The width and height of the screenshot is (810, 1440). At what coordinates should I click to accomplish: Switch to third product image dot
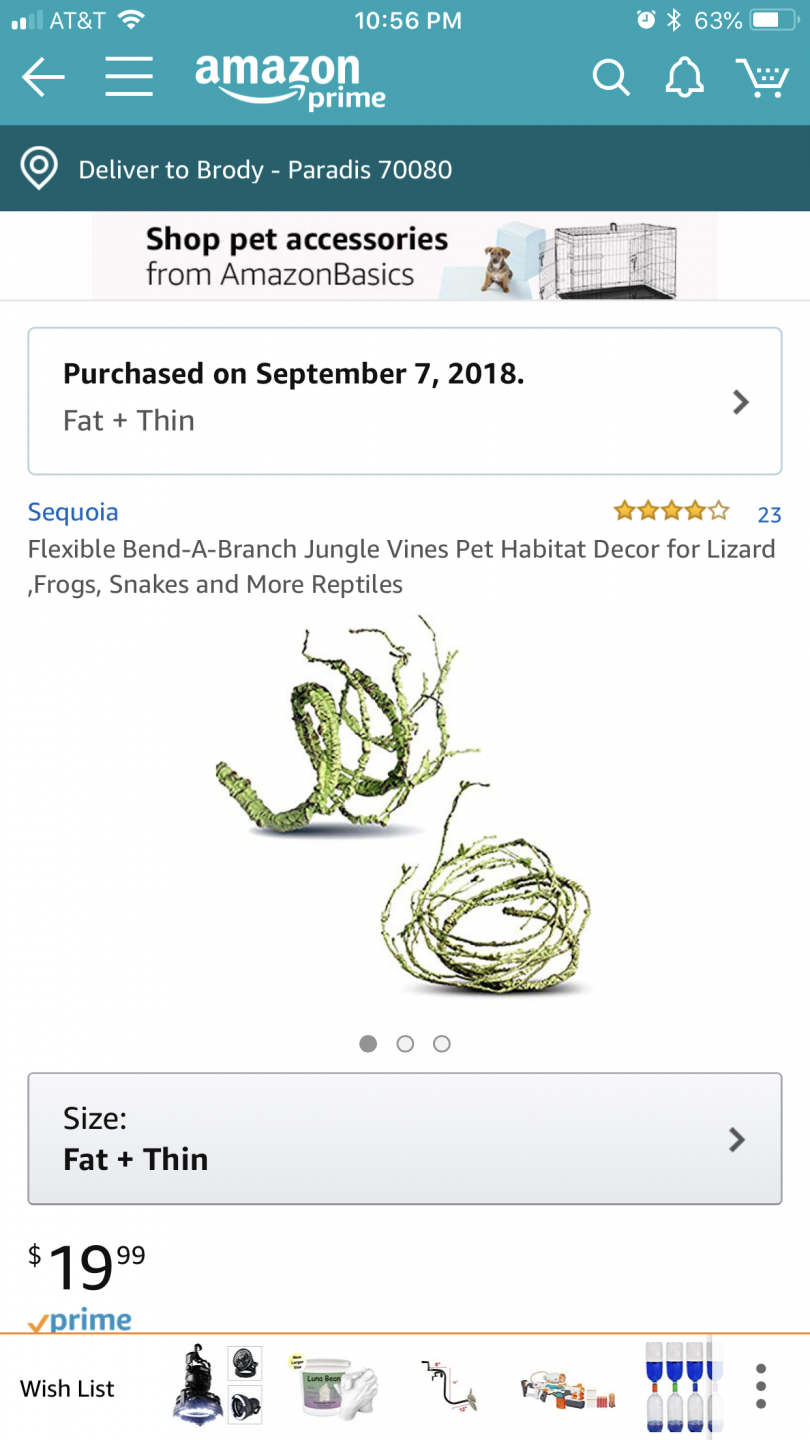pos(442,1044)
